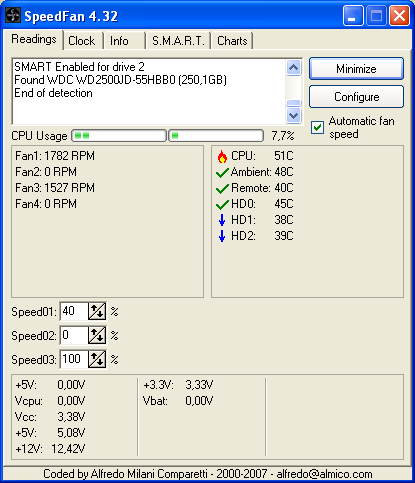Image resolution: width=415 pixels, height=483 pixels.
Task: Click the green checkmark beside HD0
Action: pos(222,204)
